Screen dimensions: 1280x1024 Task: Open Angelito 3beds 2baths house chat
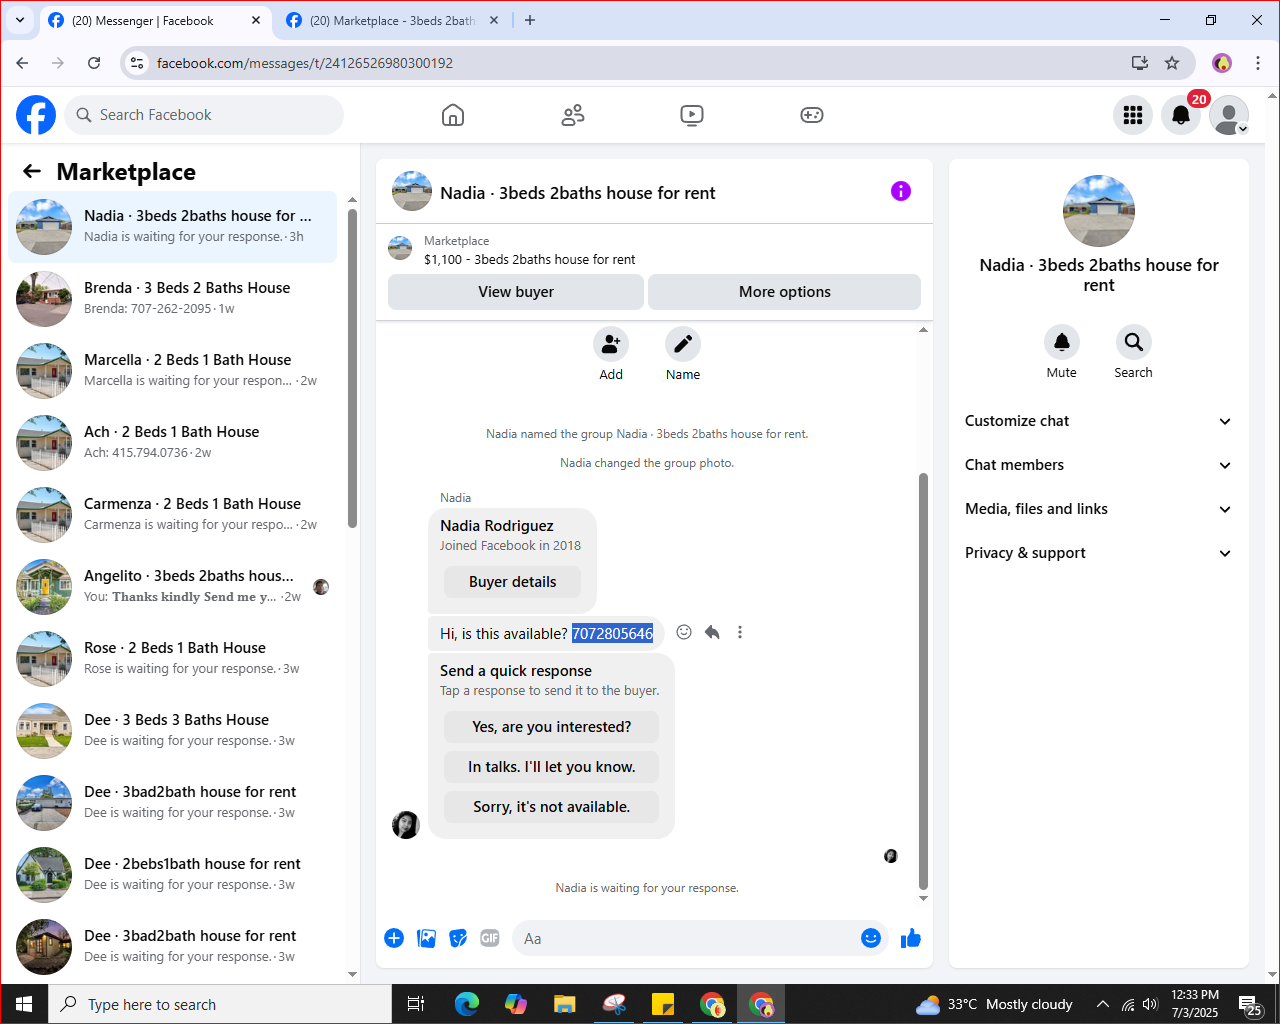click(x=173, y=587)
